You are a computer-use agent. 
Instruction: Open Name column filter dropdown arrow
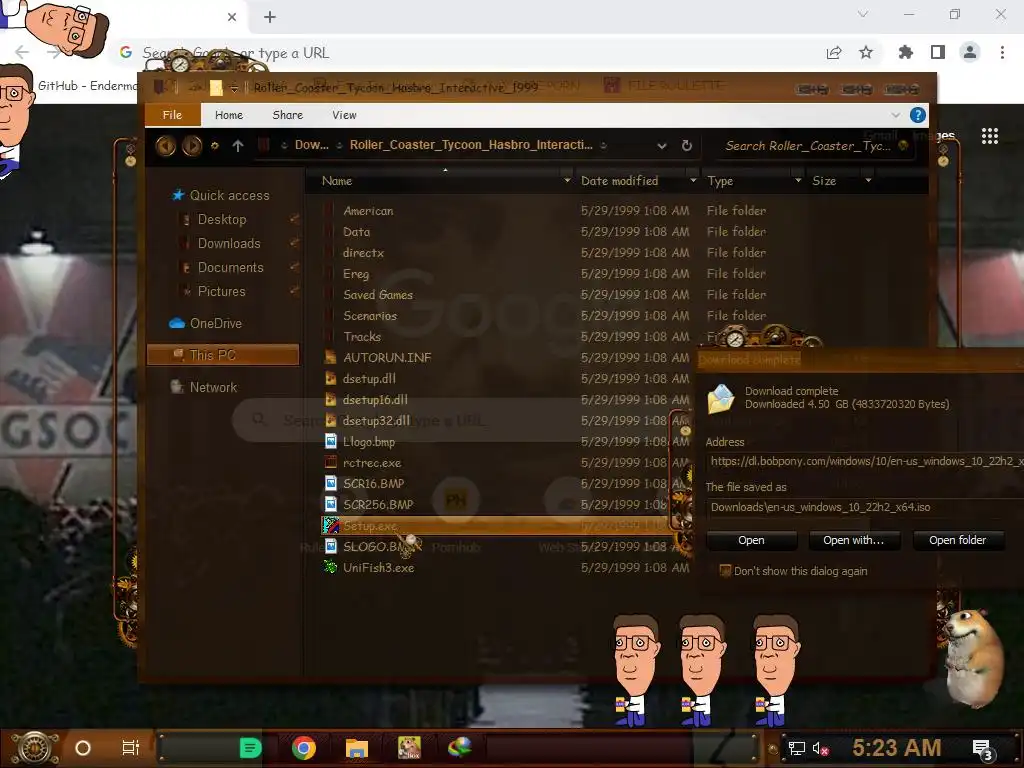click(x=567, y=181)
